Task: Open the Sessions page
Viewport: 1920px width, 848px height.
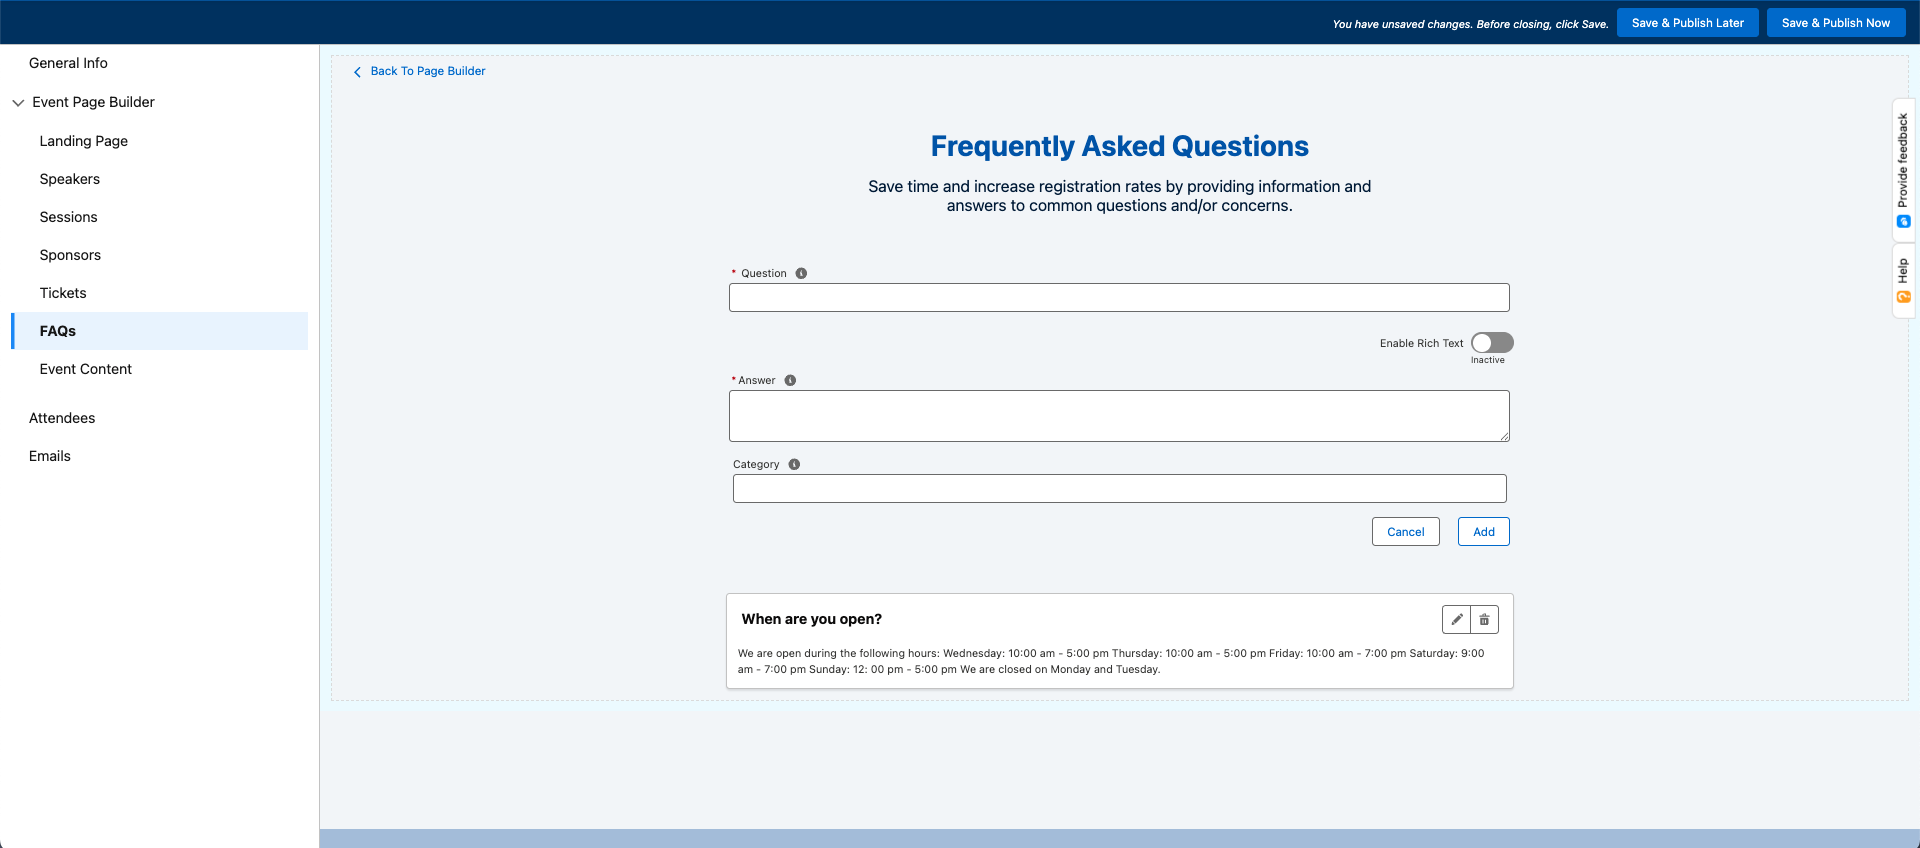Action: (x=69, y=217)
